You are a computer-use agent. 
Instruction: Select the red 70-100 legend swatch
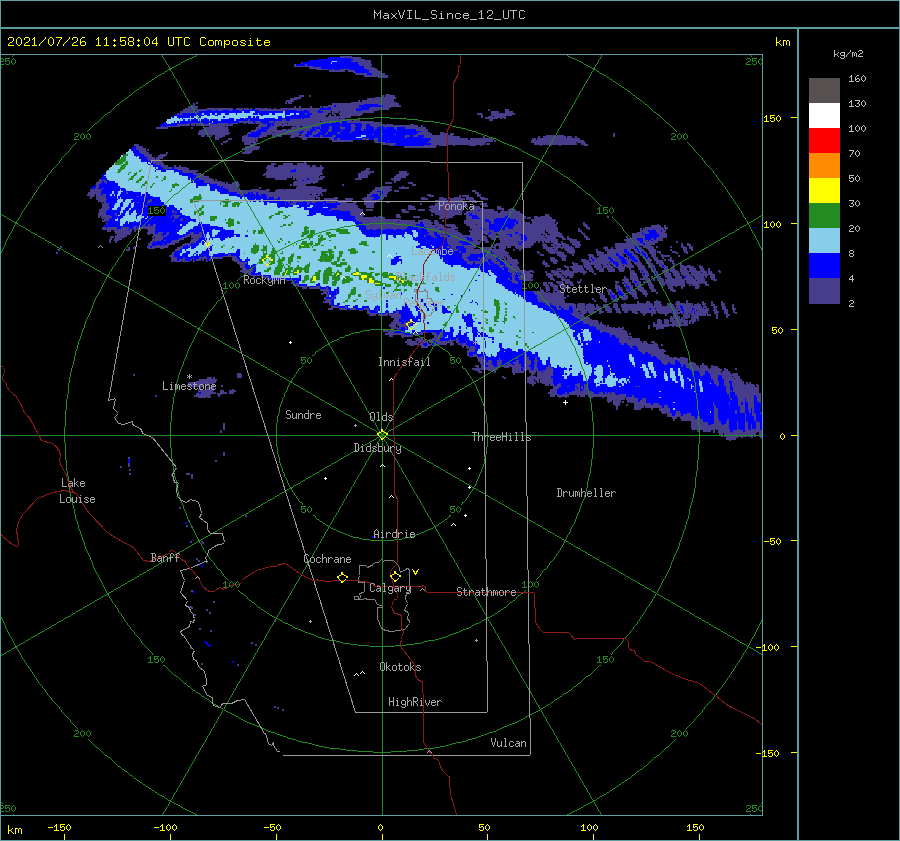(x=824, y=141)
